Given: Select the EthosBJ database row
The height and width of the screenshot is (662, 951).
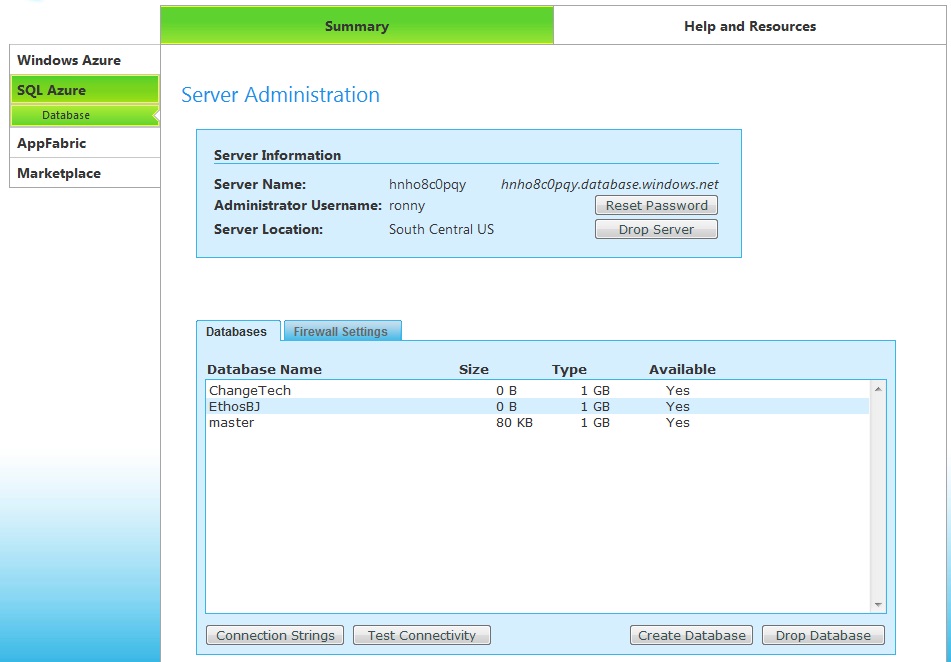Looking at the screenshot, I should (x=537, y=406).
